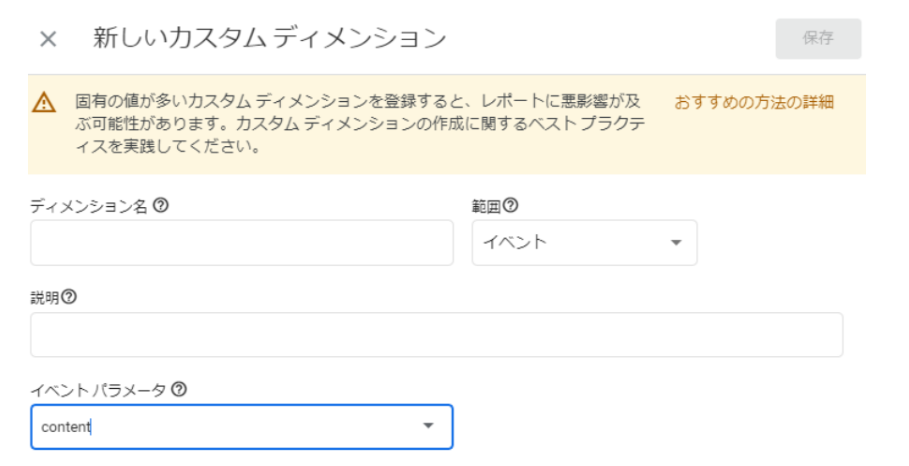Click the event parameter field containing content
This screenshot has height=466, width=909.
click(220, 427)
